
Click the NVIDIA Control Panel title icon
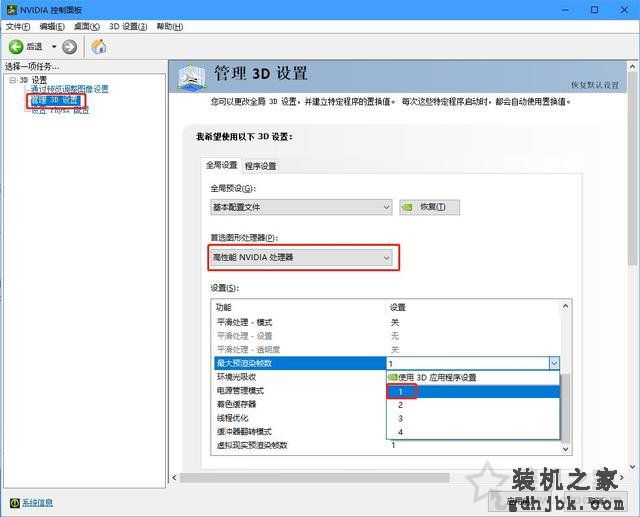pos(11,9)
